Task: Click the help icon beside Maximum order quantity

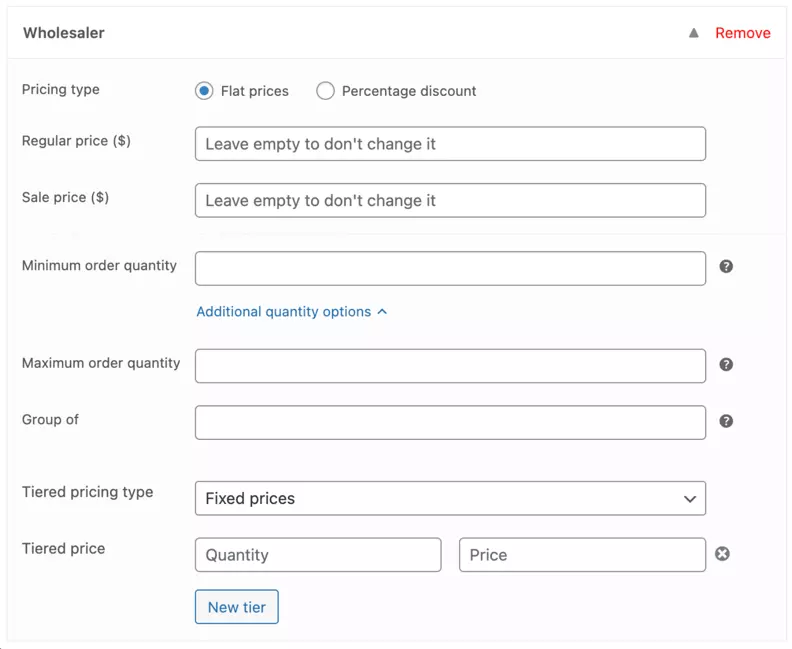Action: [726, 365]
